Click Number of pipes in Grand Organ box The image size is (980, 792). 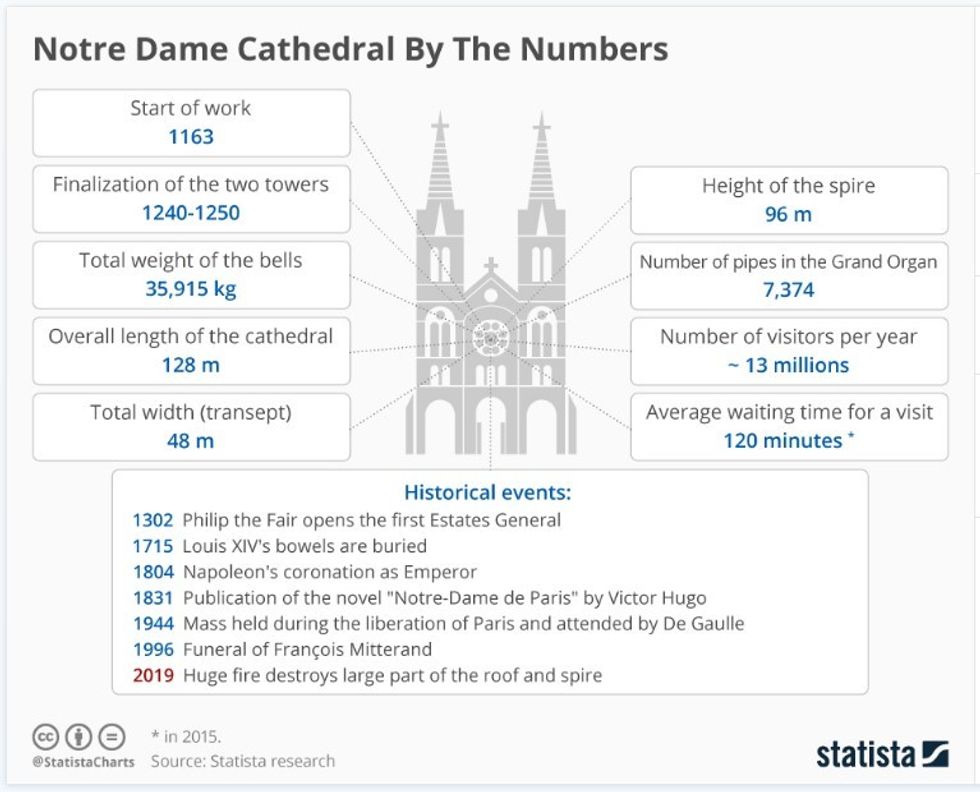[789, 275]
